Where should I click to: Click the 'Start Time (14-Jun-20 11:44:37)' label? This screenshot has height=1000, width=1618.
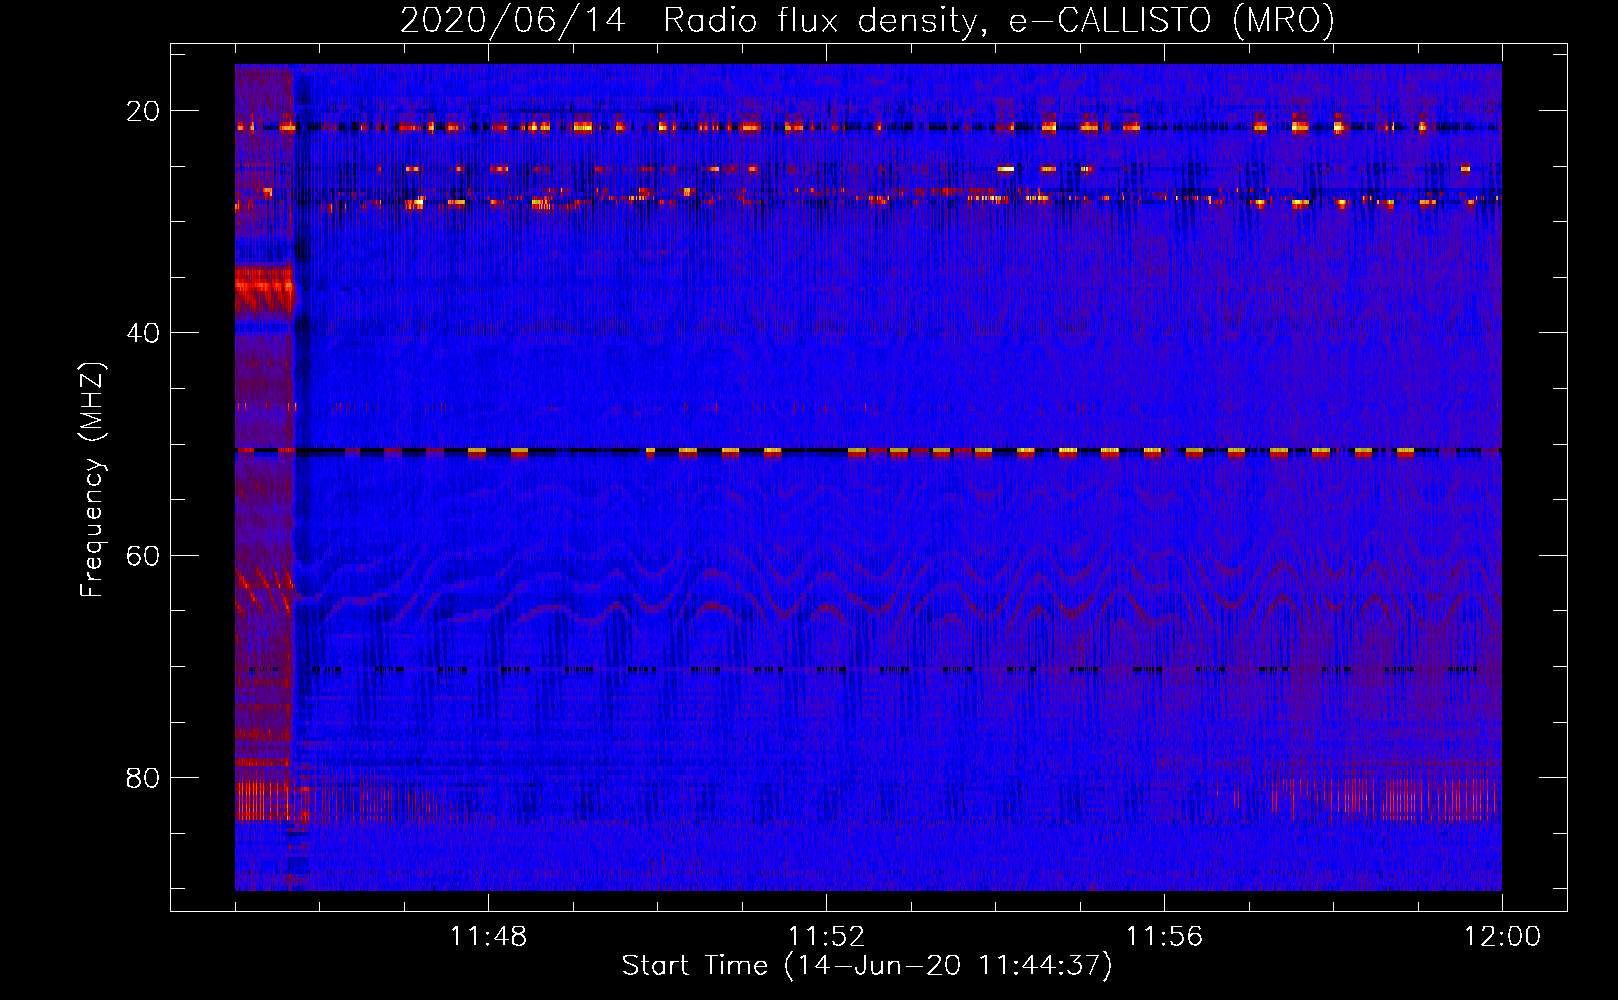pyautogui.click(x=867, y=966)
